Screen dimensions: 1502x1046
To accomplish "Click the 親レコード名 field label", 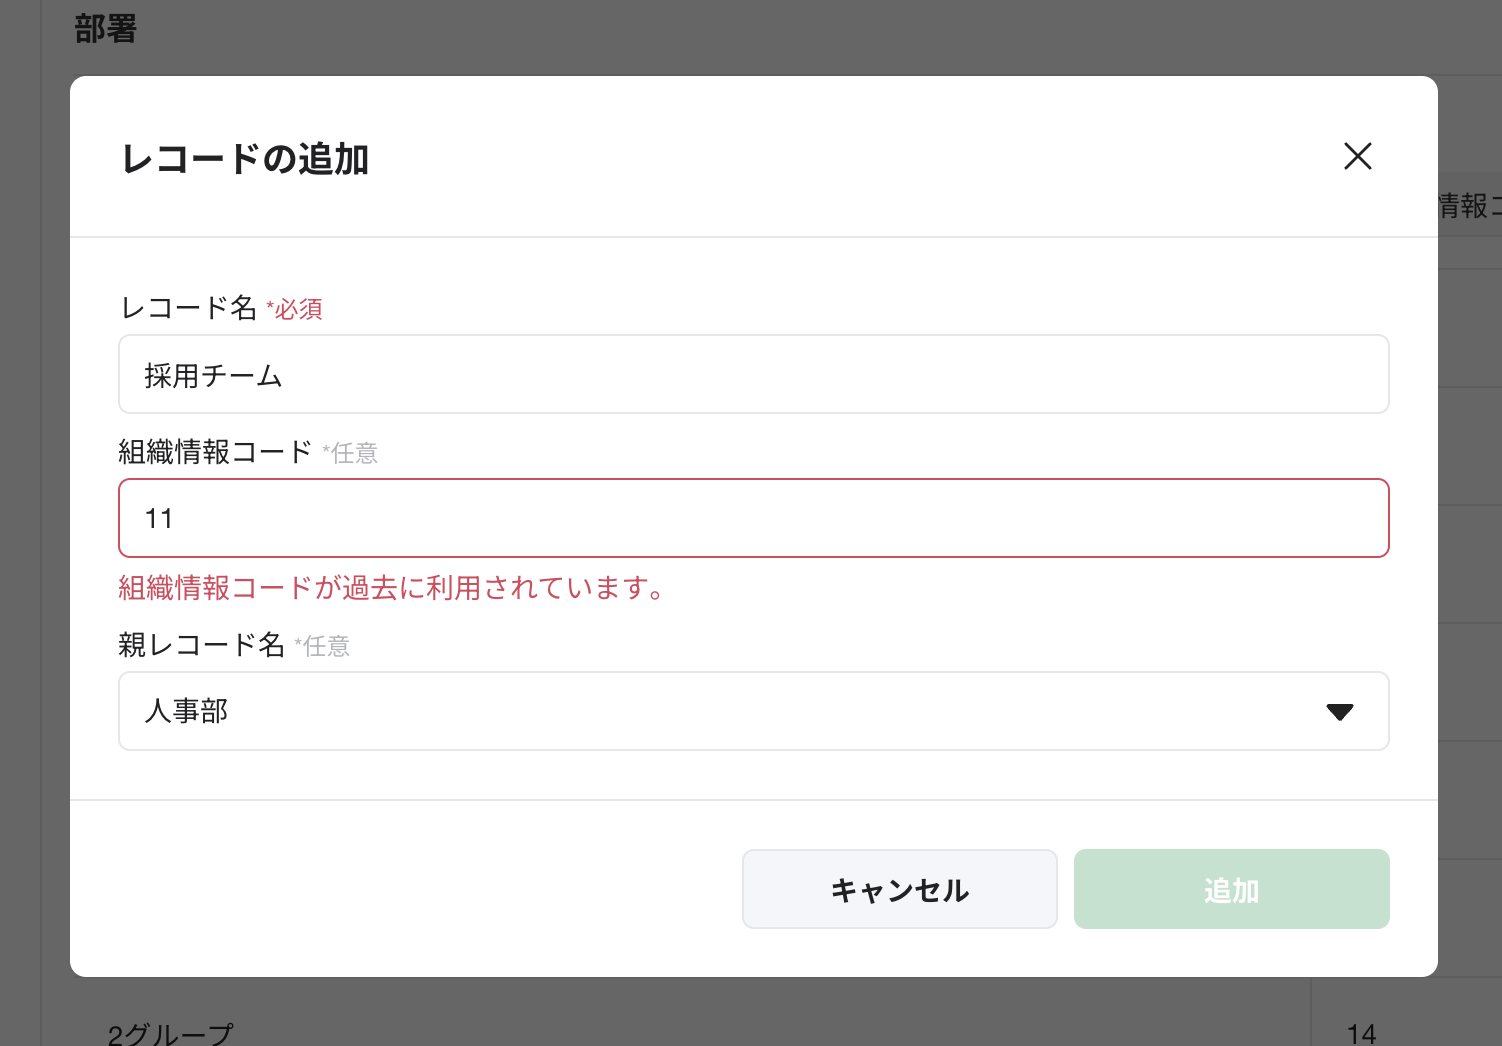I will click(202, 645).
